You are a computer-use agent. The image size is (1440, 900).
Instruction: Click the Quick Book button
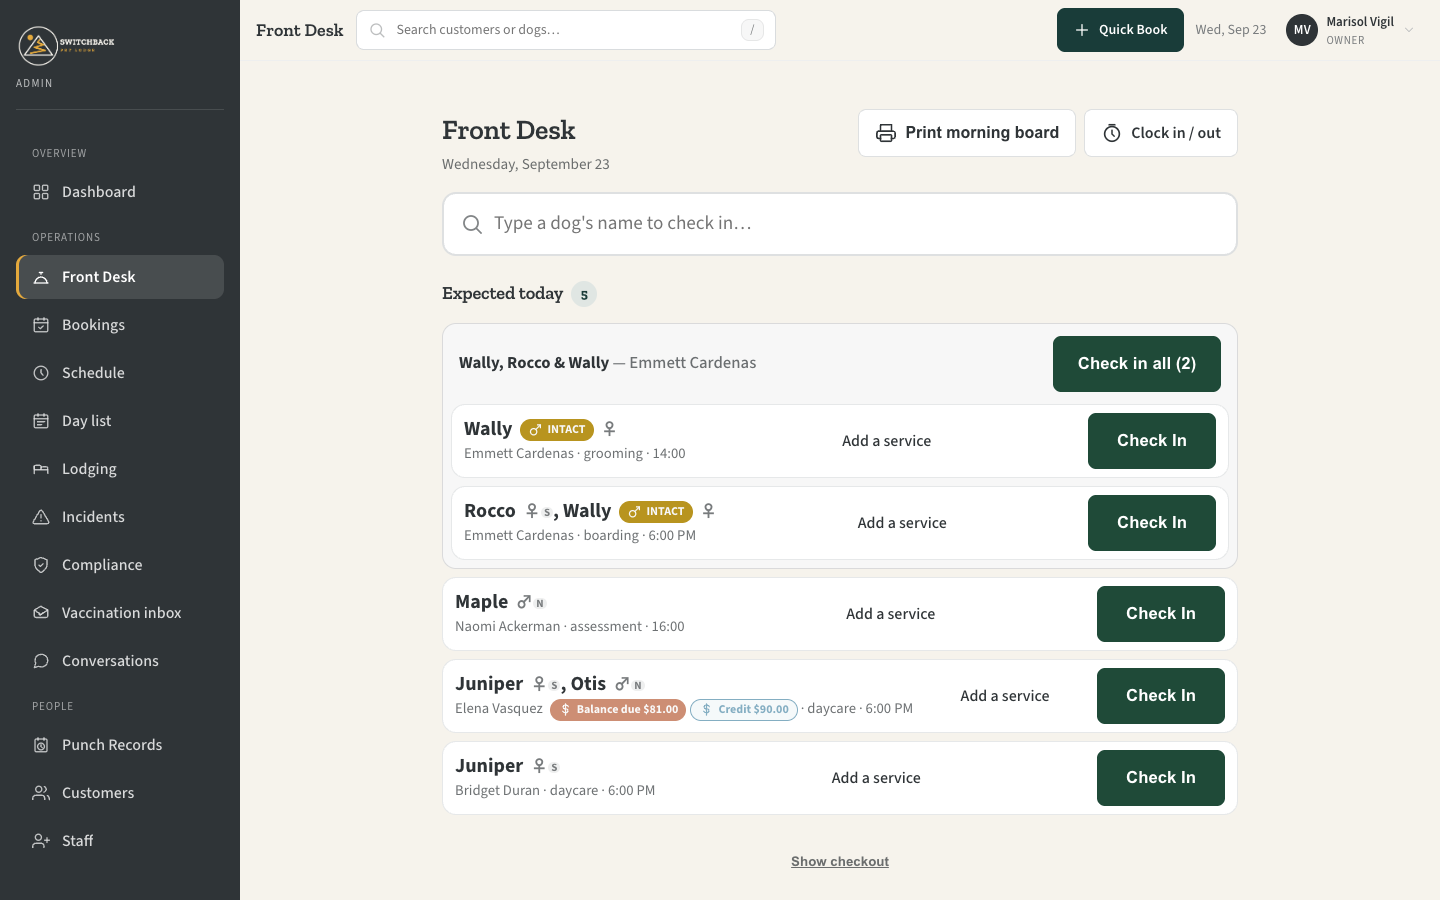pos(1120,30)
